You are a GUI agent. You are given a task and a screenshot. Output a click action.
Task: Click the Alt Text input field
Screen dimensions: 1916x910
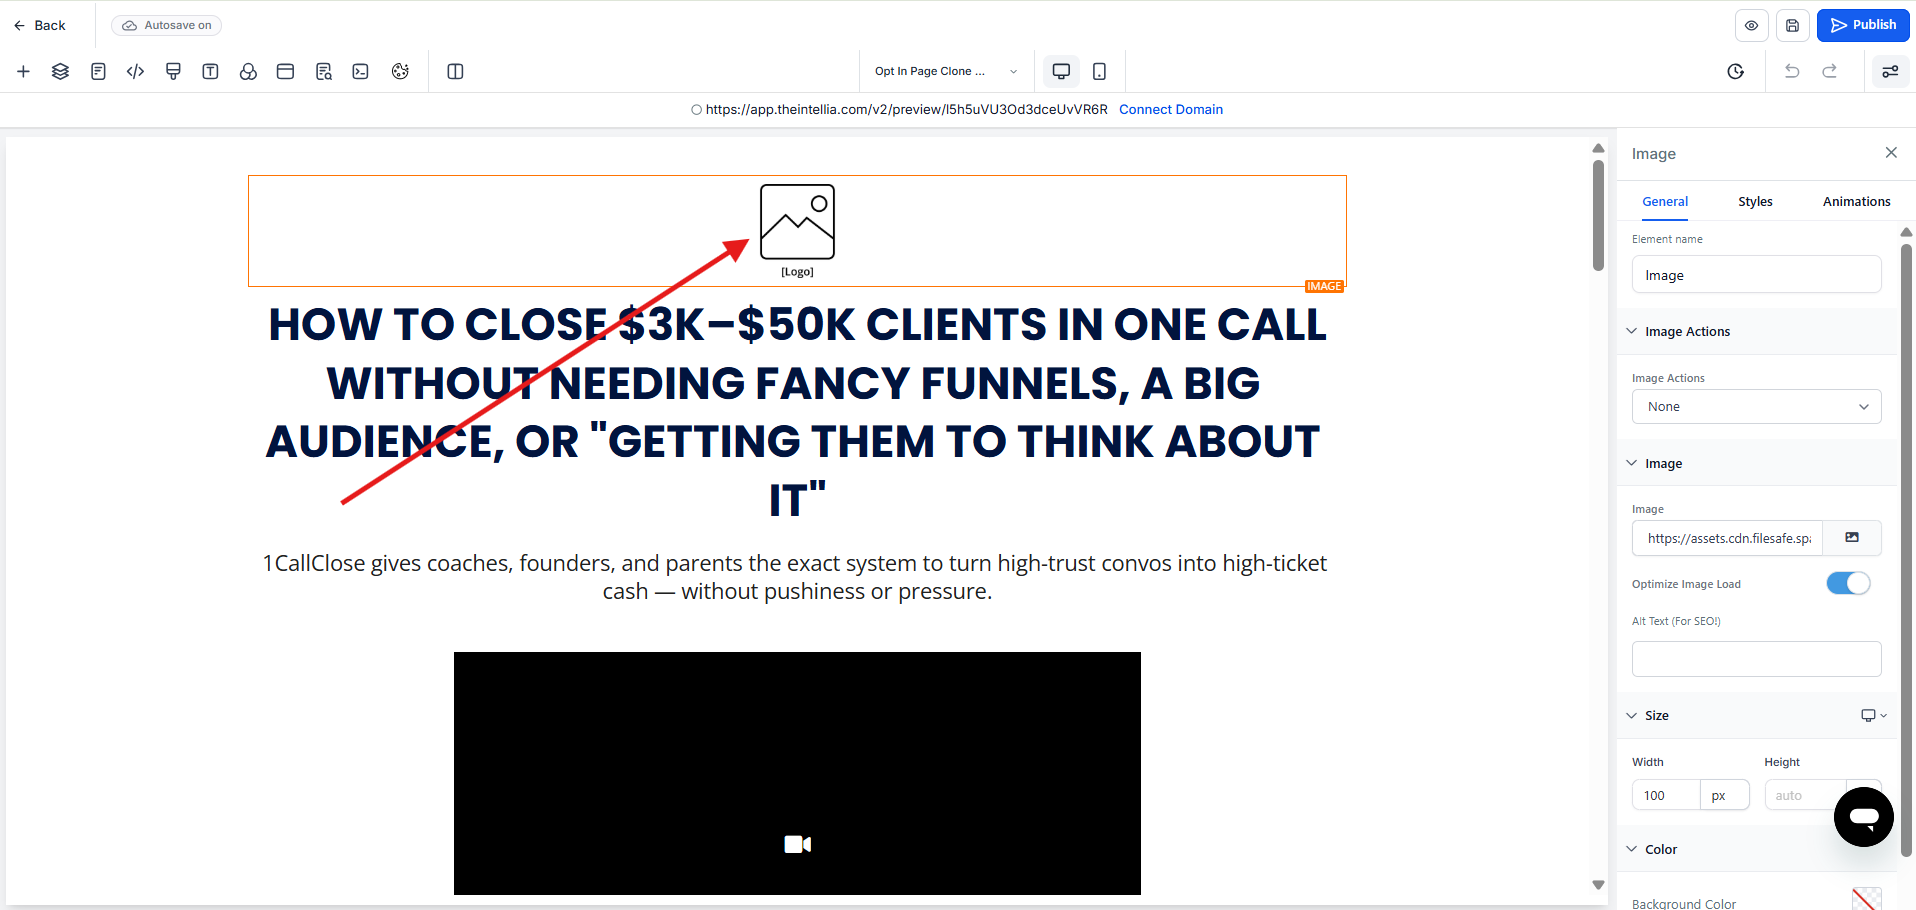pos(1756,659)
